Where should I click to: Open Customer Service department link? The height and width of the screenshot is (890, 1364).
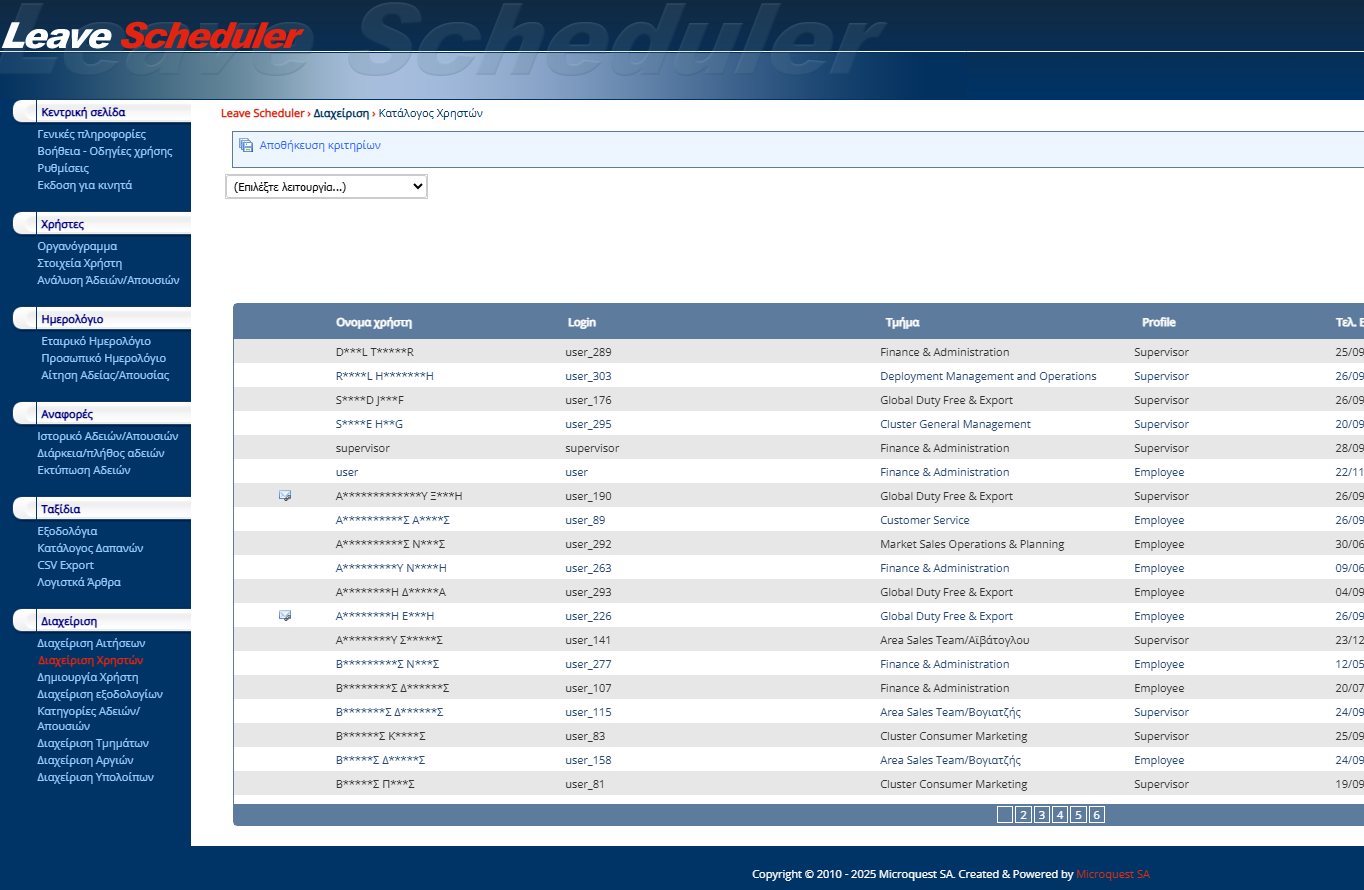coord(924,520)
